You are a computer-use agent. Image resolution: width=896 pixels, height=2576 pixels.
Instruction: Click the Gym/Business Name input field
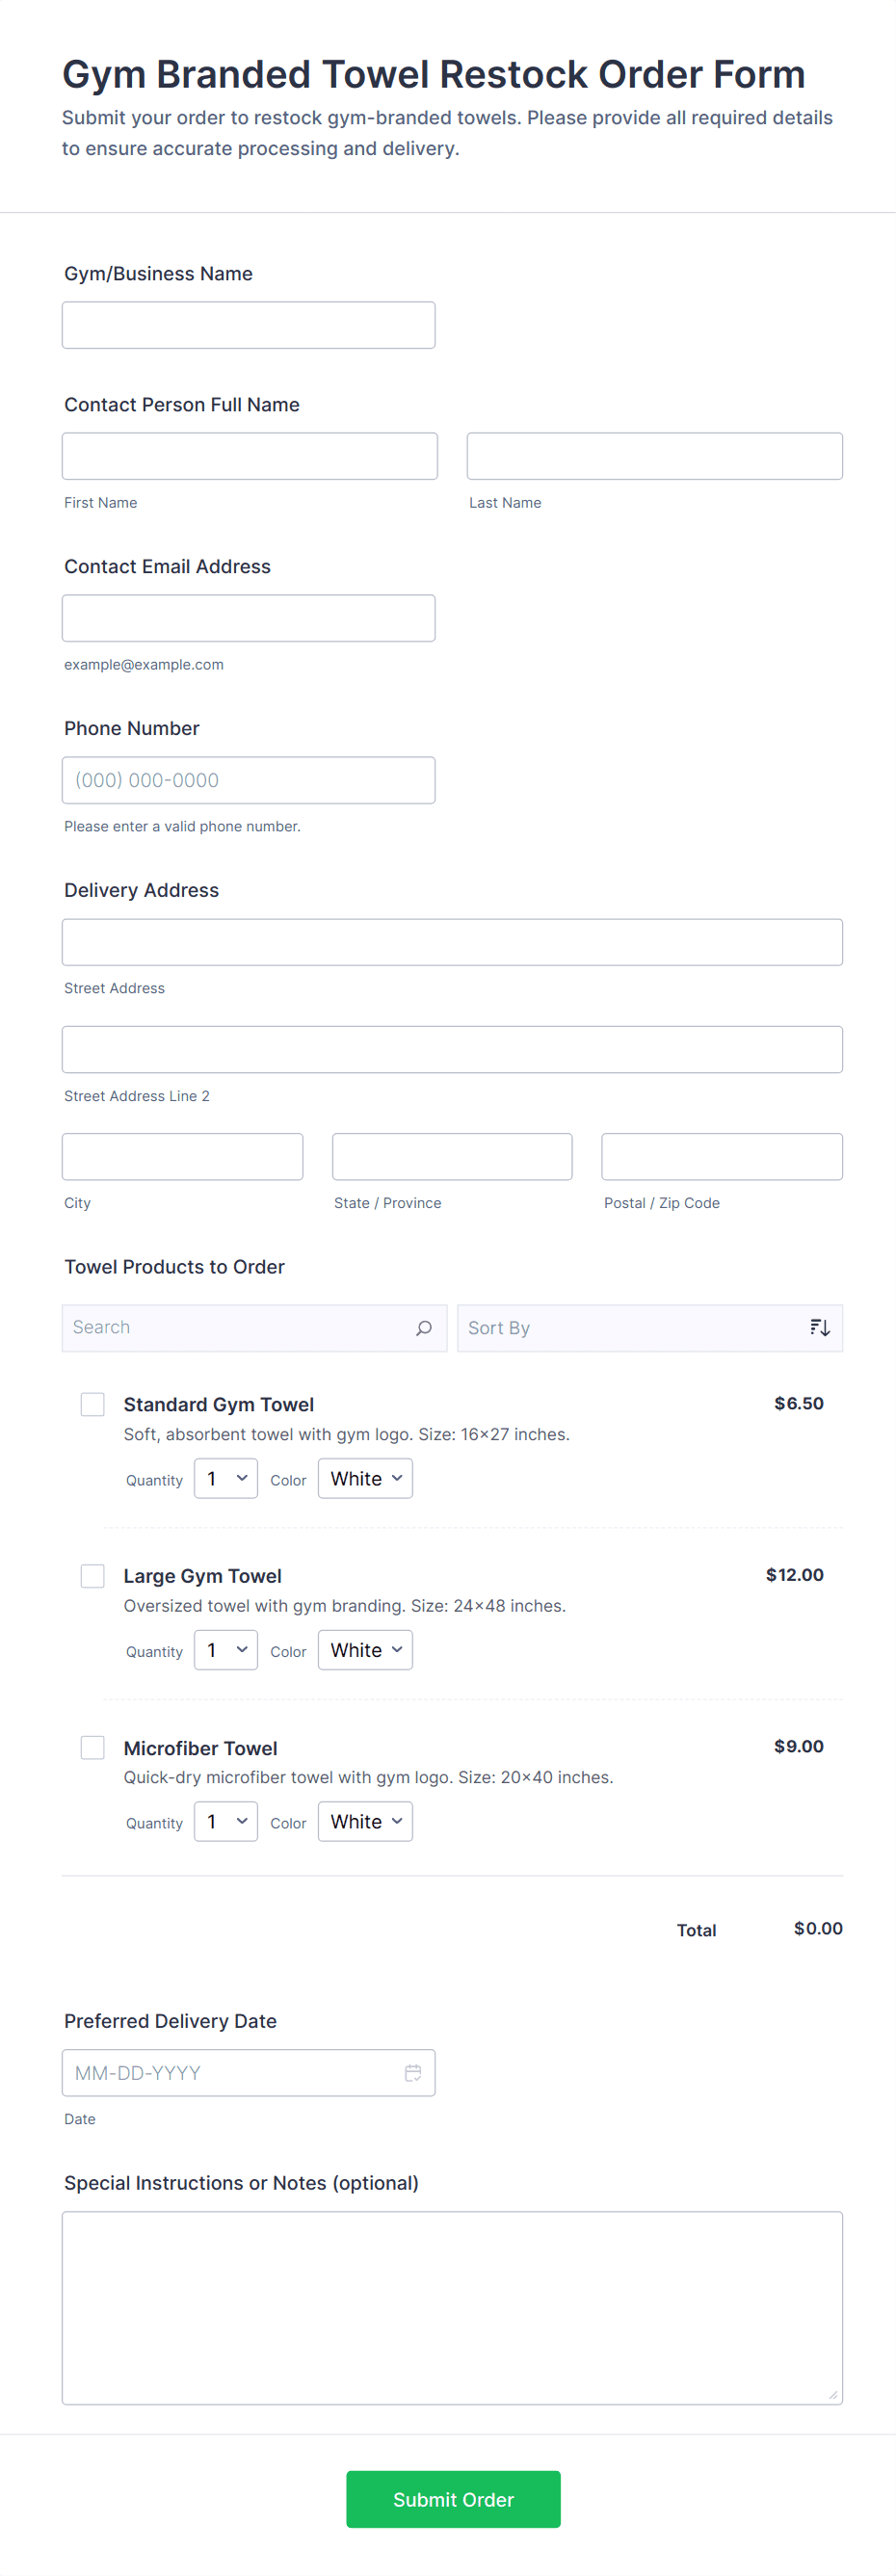248,324
